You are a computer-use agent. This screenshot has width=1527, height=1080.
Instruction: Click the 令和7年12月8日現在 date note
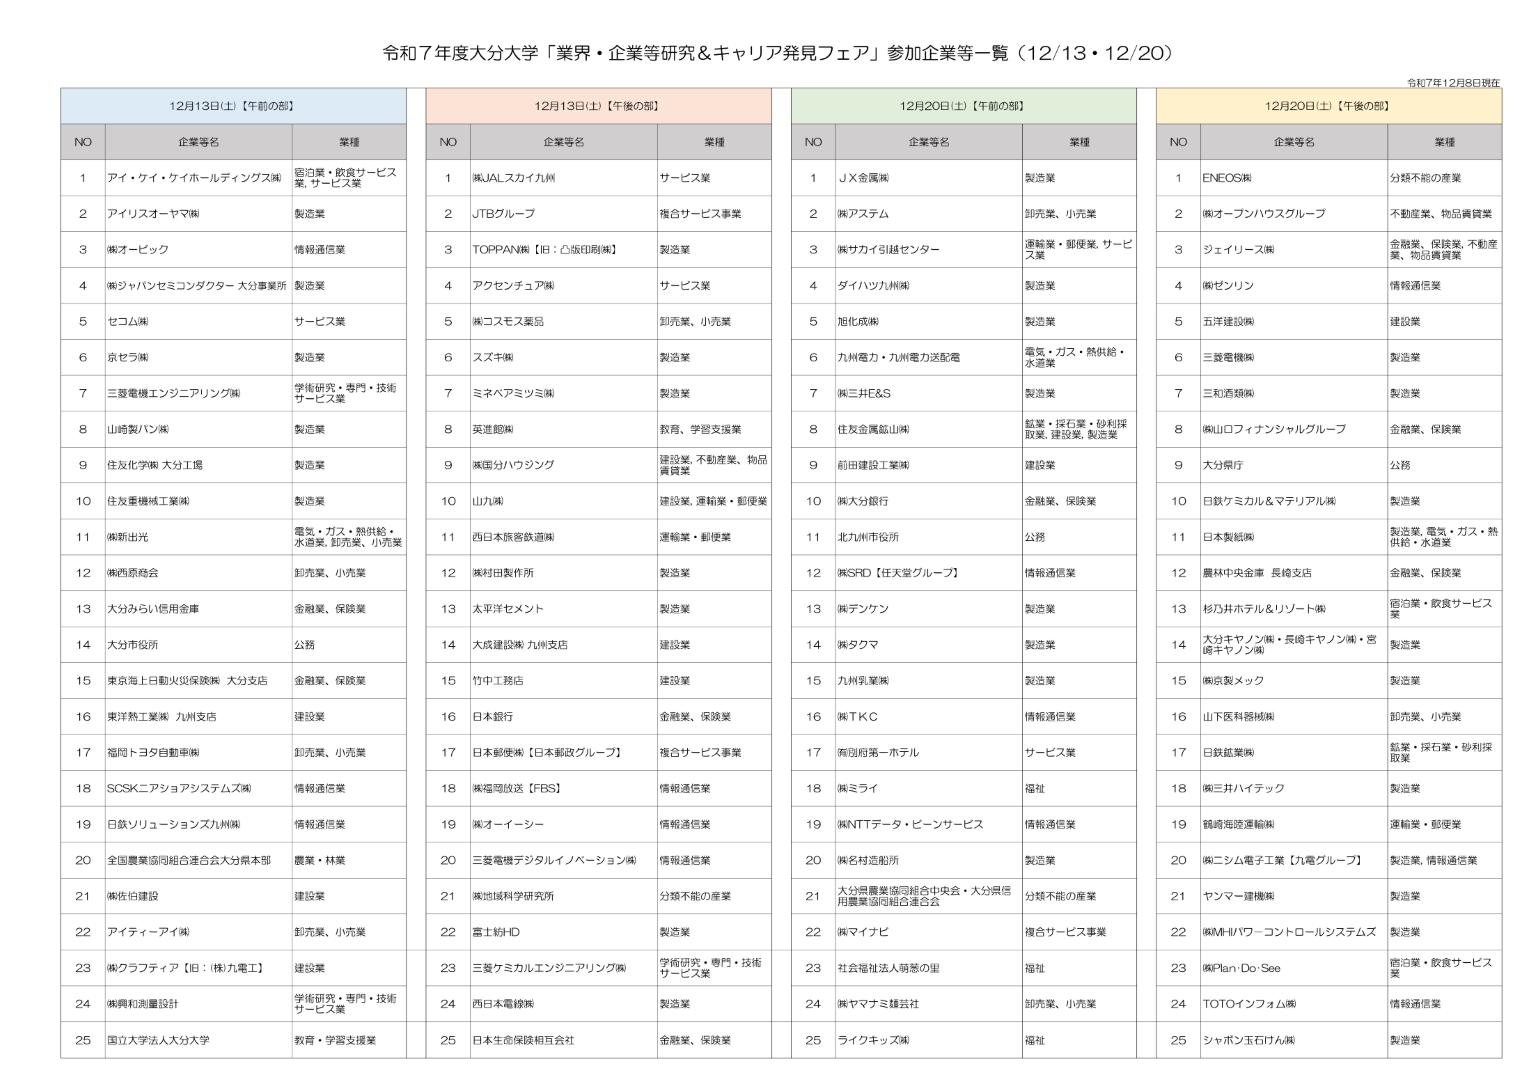click(1453, 82)
